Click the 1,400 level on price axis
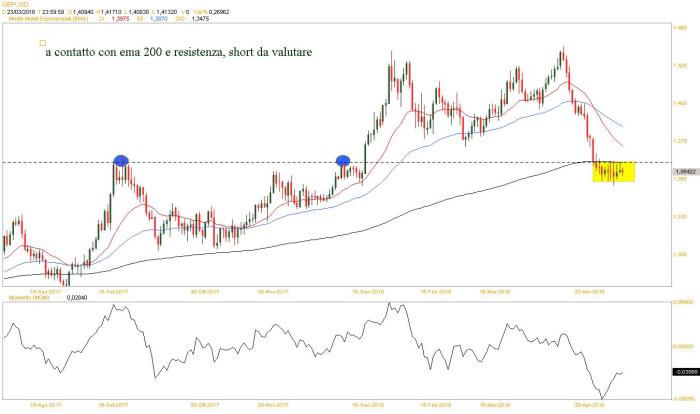 [x=680, y=102]
